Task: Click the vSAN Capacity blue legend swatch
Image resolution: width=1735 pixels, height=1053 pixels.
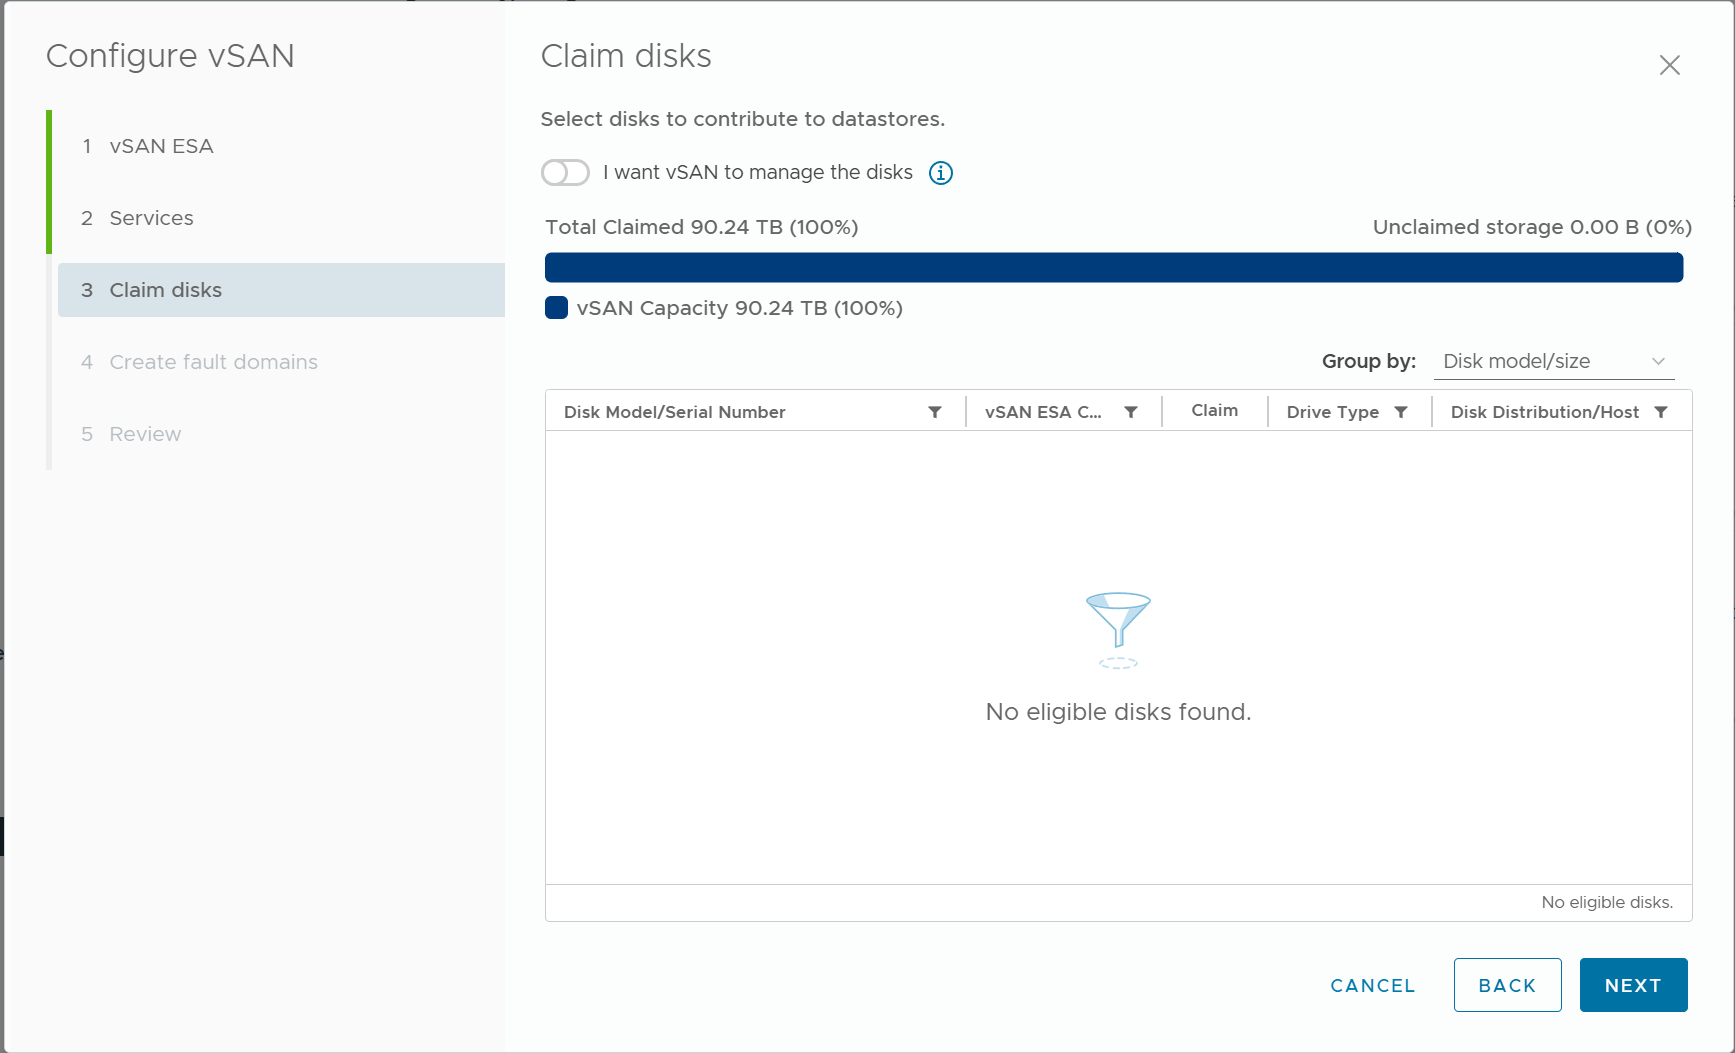Action: [x=557, y=308]
